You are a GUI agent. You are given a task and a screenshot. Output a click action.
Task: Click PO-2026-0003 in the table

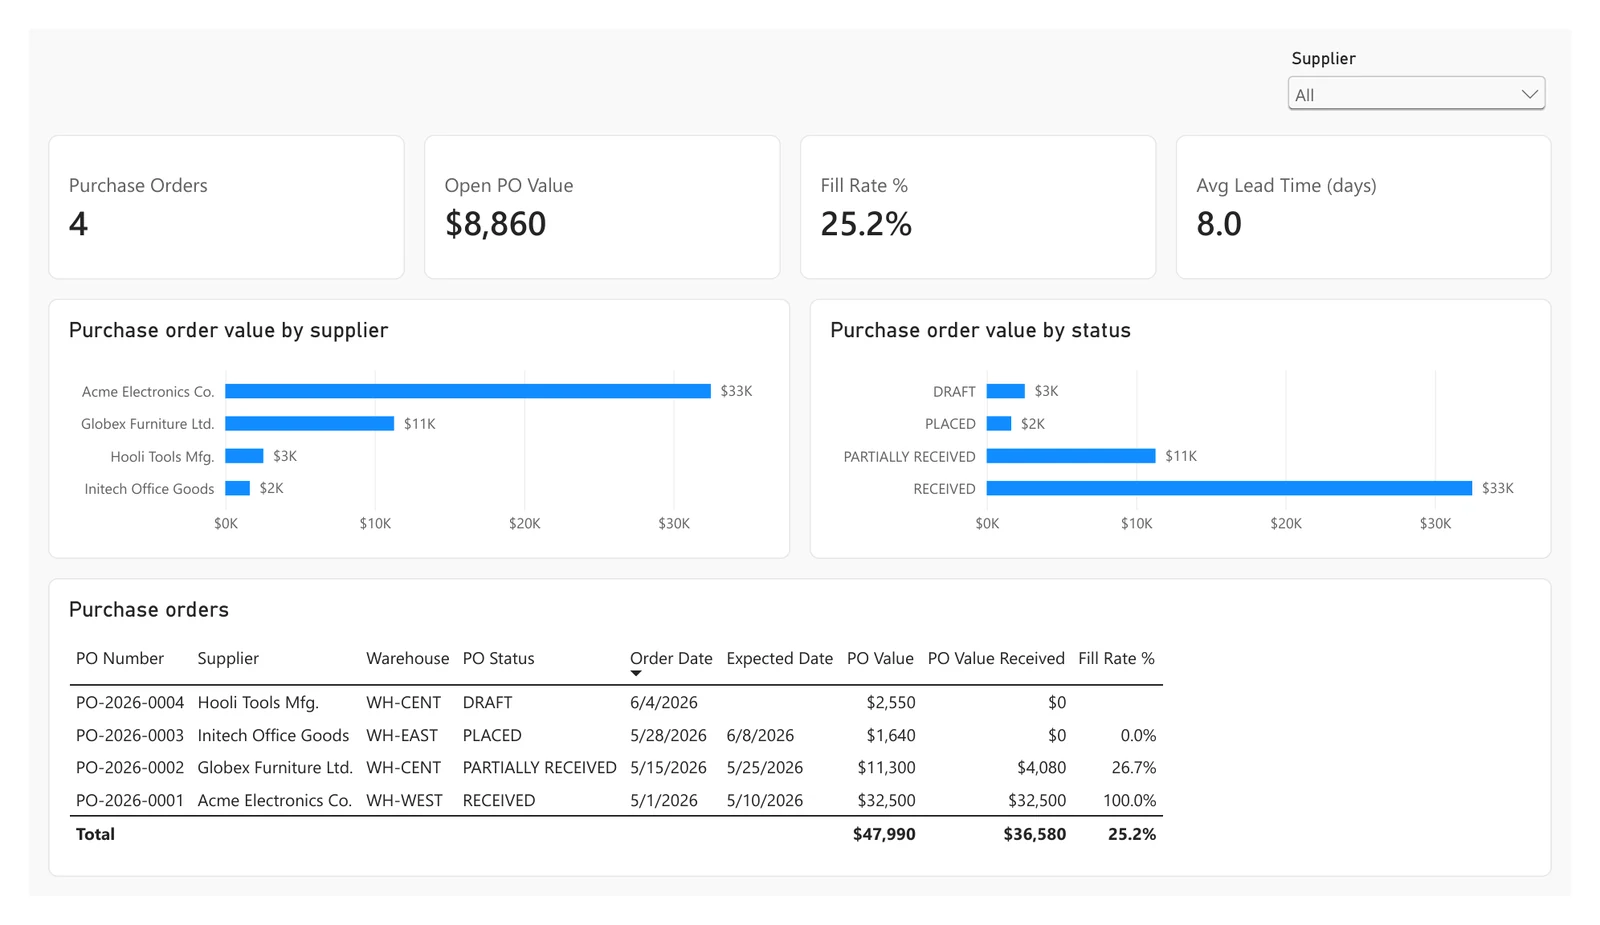(130, 735)
